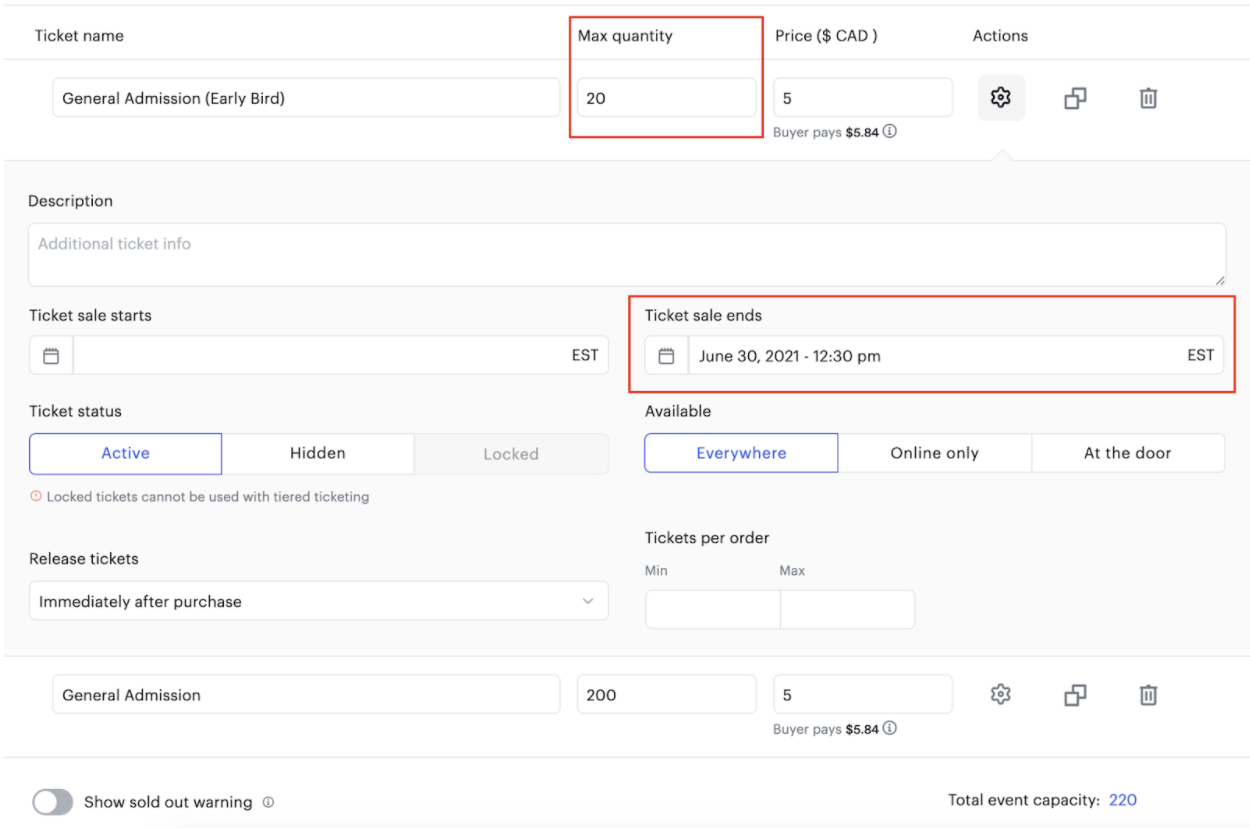Viewport: 1250px width, 830px height.
Task: Open Ticket sale ends date picker field
Action: [x=900, y=354]
